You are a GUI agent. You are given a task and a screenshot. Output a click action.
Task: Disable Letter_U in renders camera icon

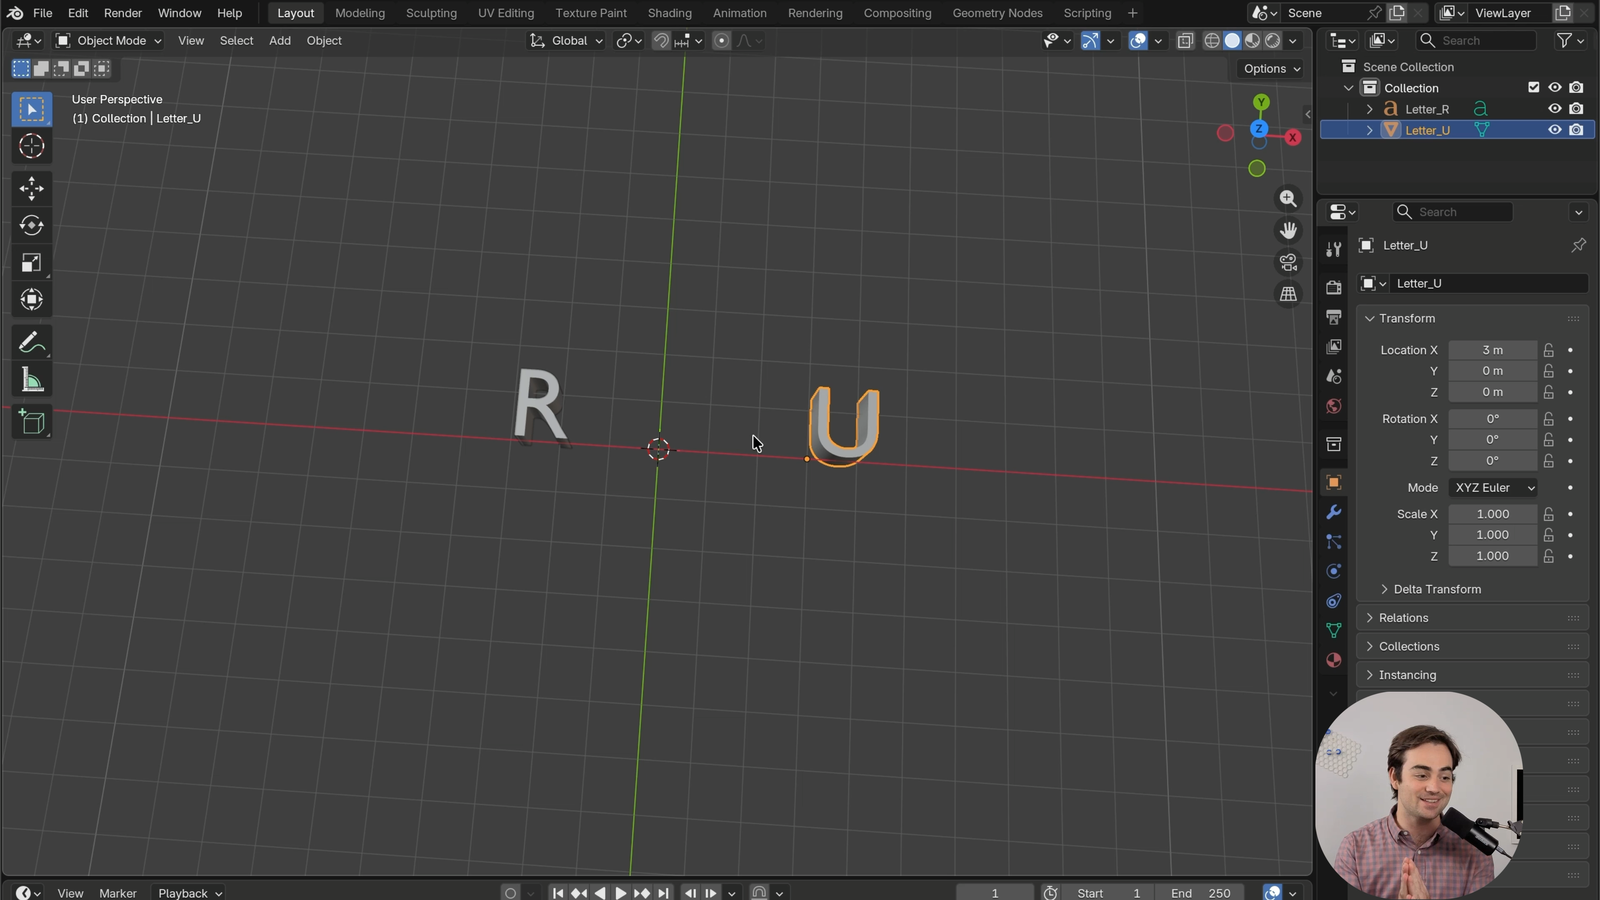click(1576, 130)
